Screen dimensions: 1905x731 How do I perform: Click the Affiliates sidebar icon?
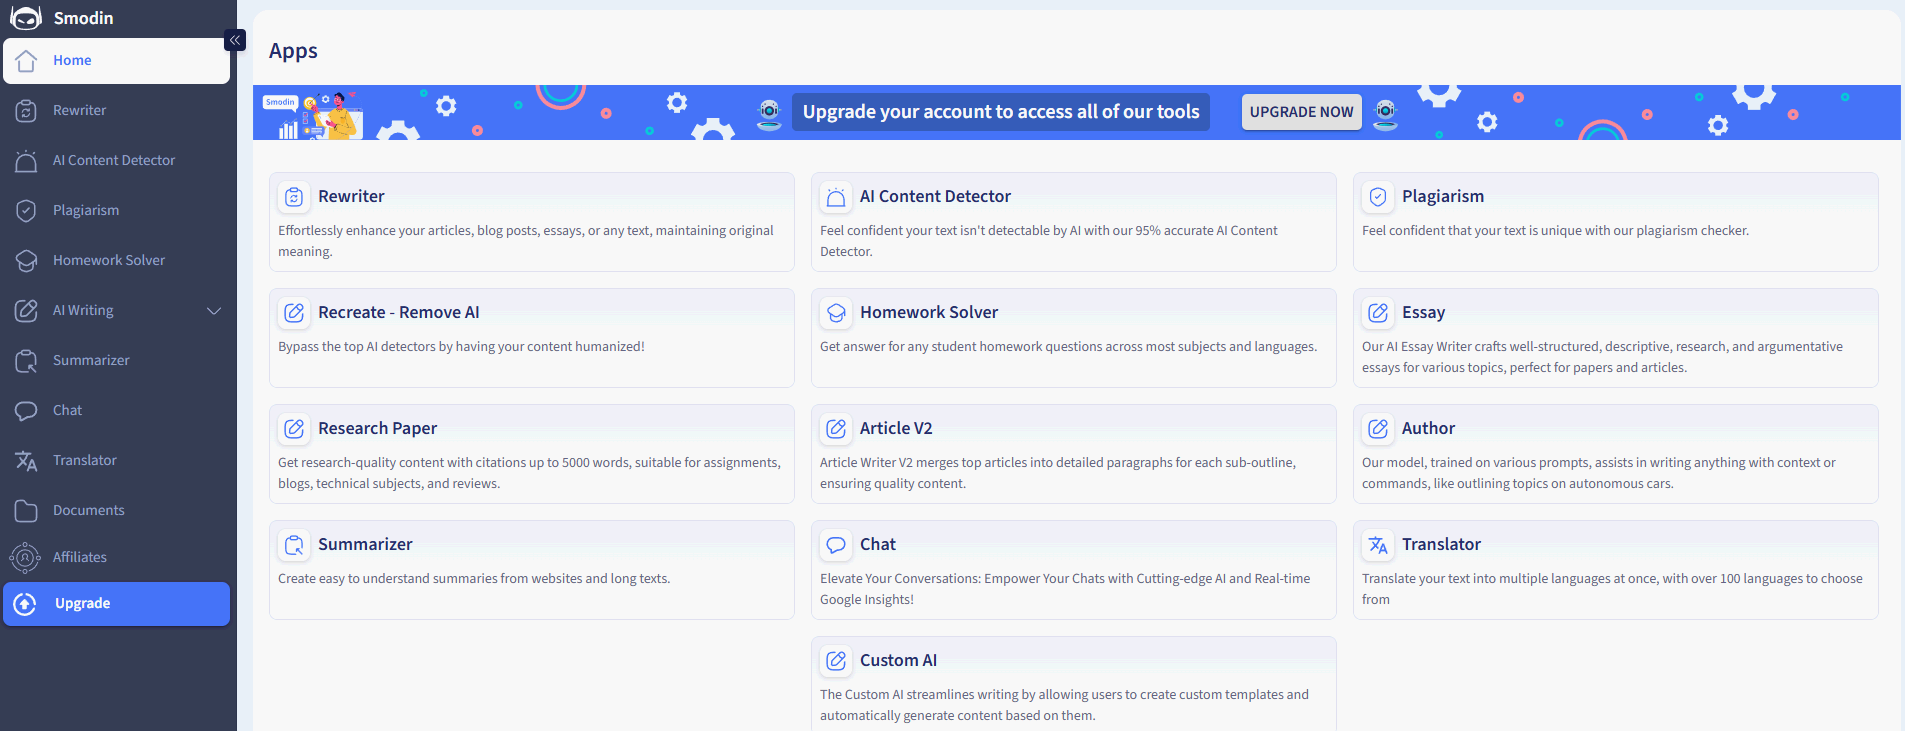click(x=25, y=557)
